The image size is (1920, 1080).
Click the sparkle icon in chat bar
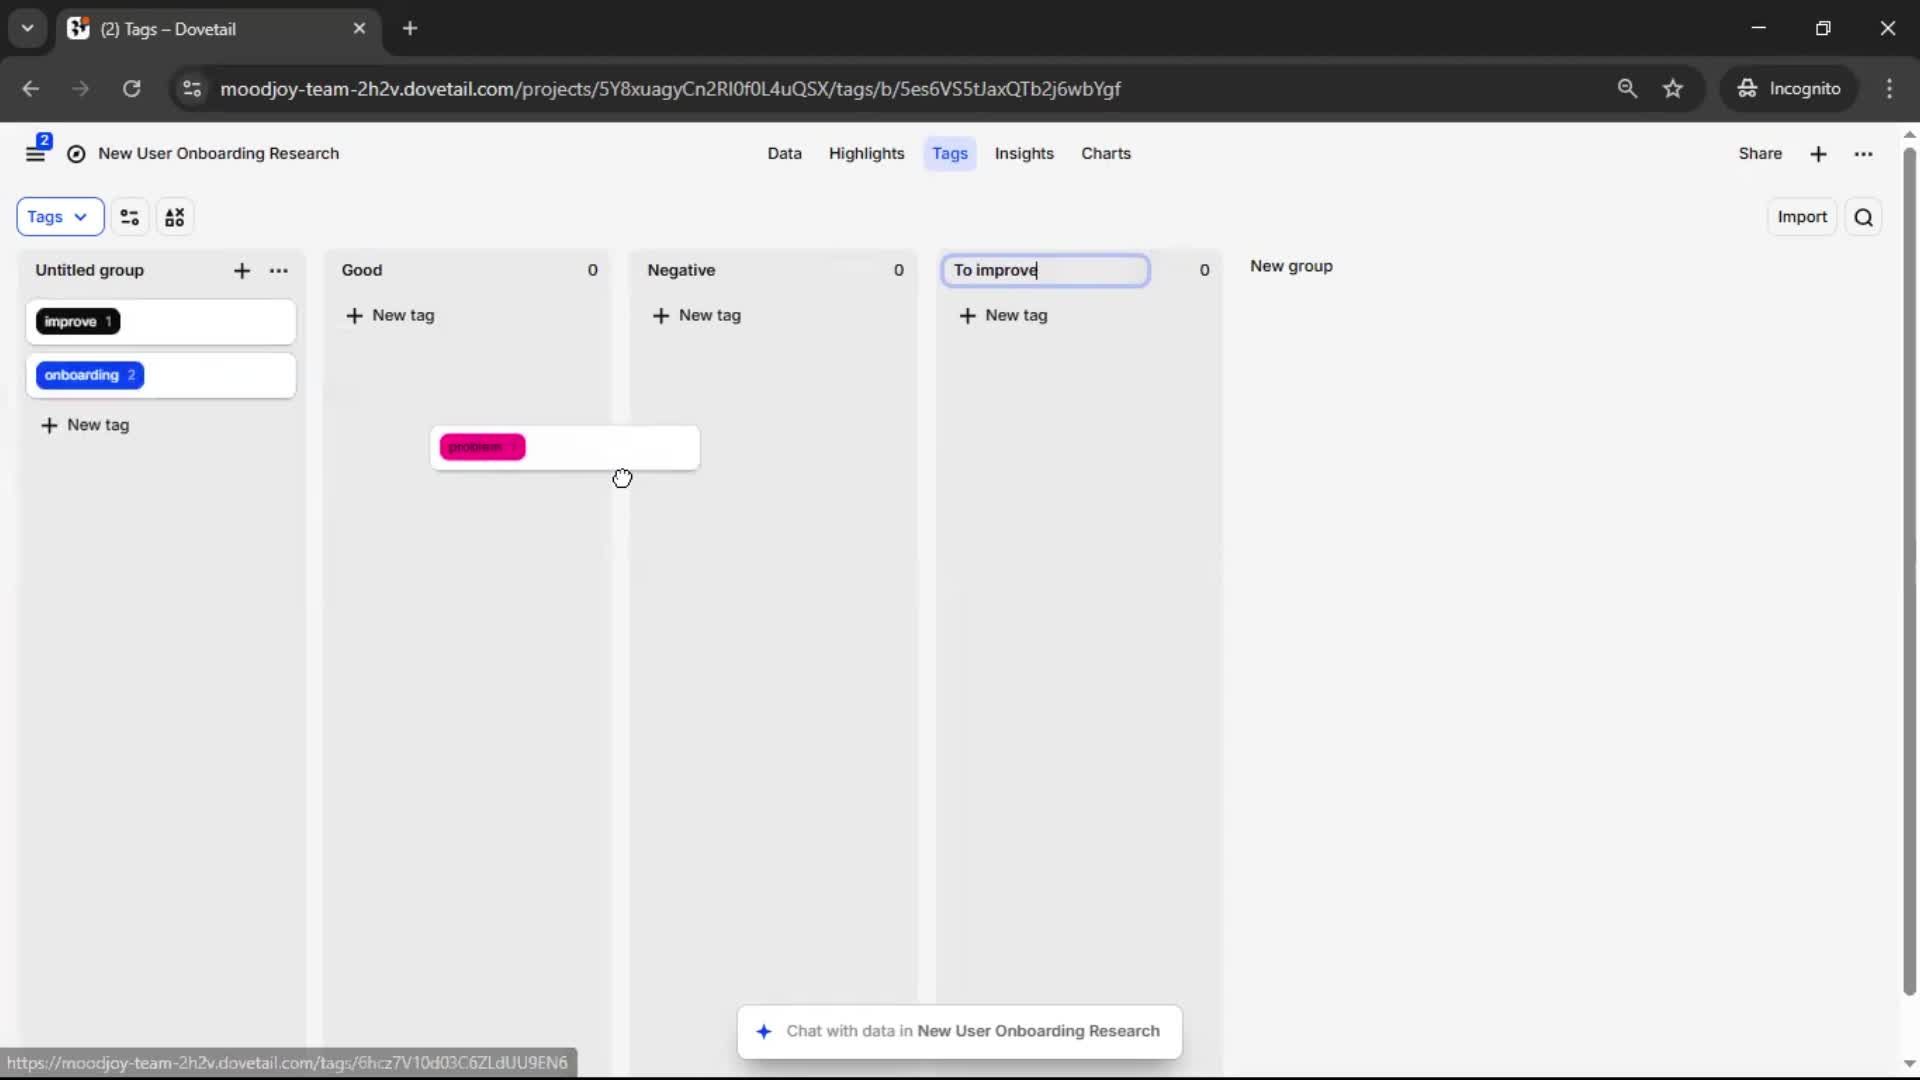click(x=764, y=1031)
